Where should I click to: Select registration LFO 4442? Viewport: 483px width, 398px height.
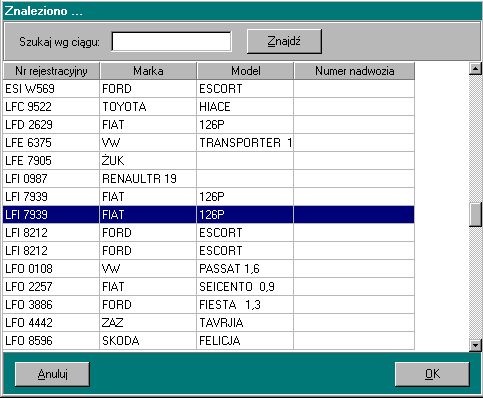51,323
